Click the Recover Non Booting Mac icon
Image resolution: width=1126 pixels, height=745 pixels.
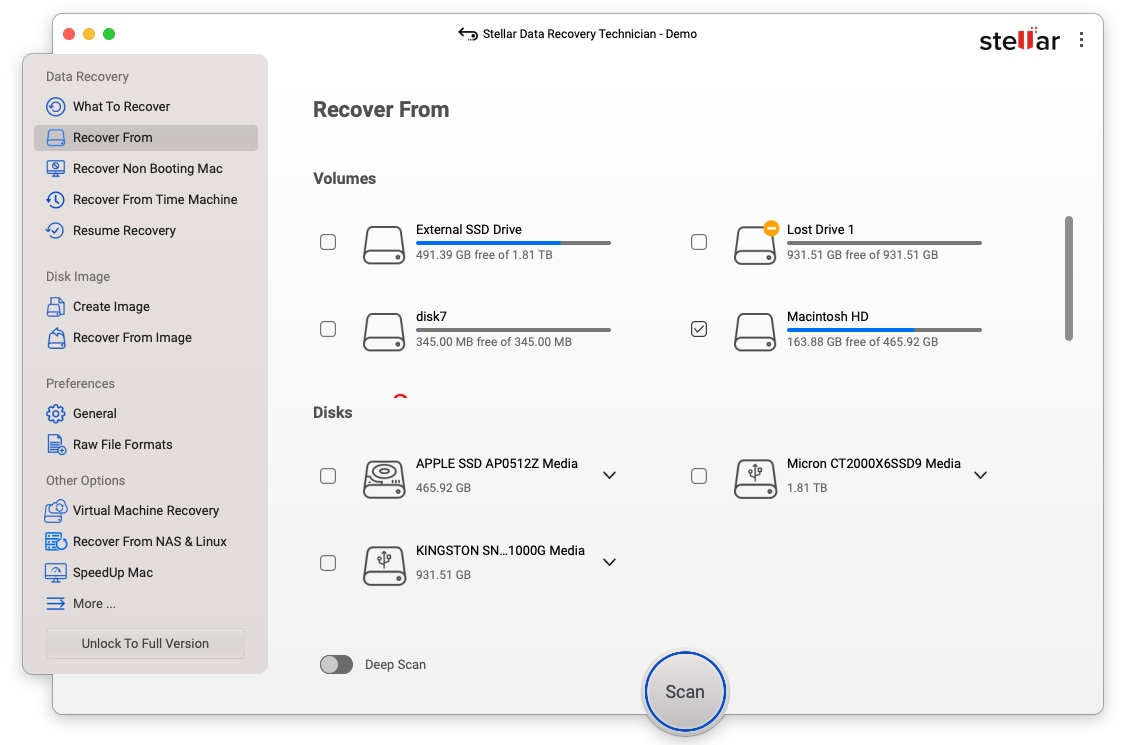(x=55, y=169)
